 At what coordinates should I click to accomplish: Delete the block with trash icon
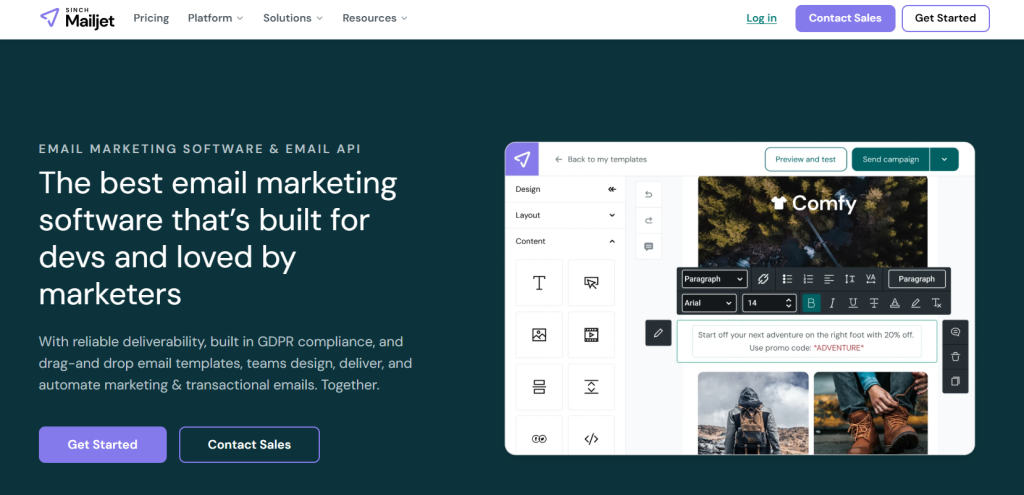(955, 357)
